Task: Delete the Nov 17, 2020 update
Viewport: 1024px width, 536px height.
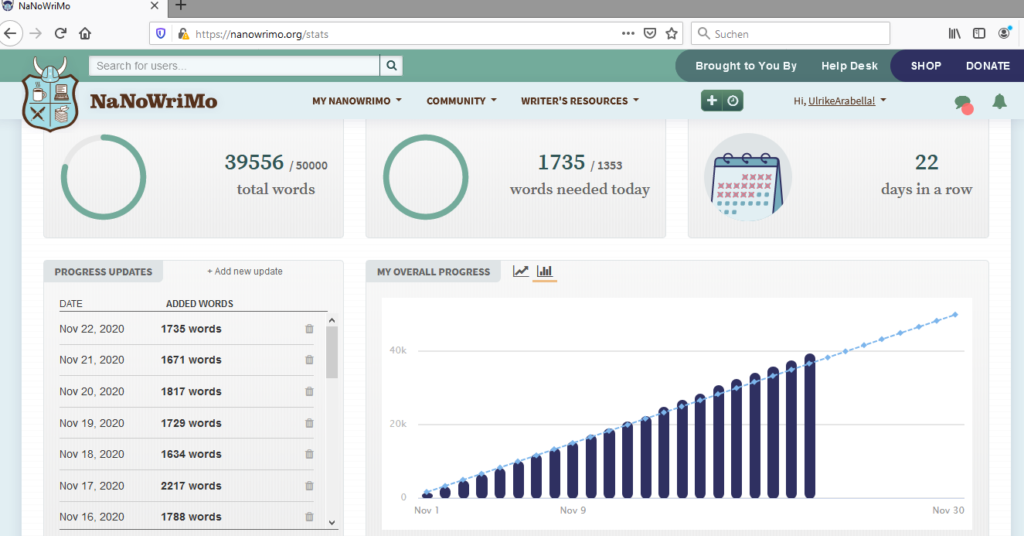Action: pyautogui.click(x=310, y=486)
